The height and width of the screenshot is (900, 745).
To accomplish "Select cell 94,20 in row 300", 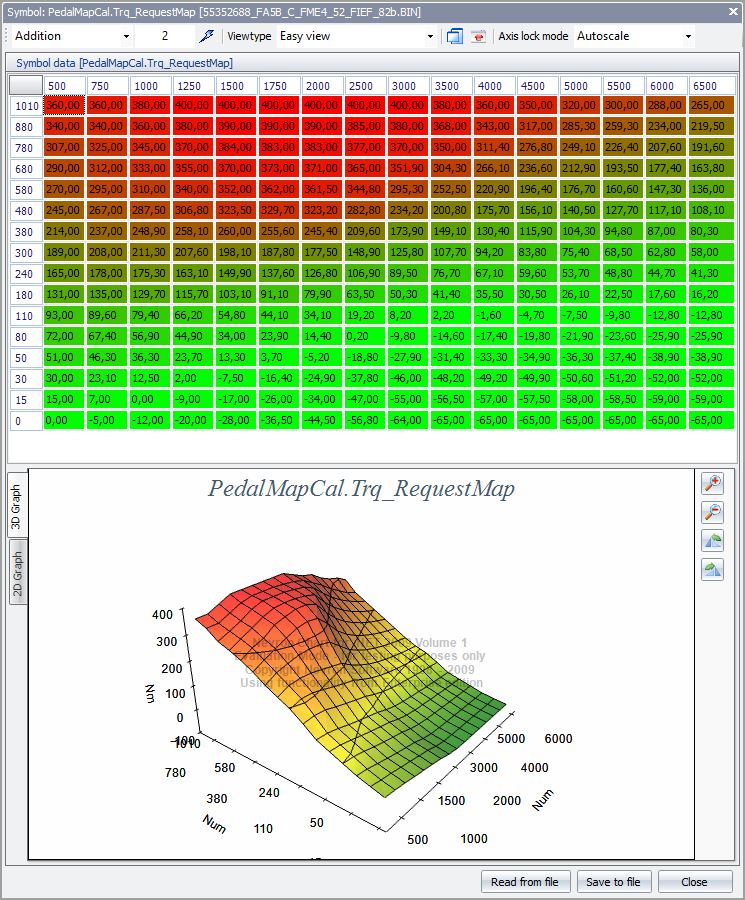I will click(494, 253).
